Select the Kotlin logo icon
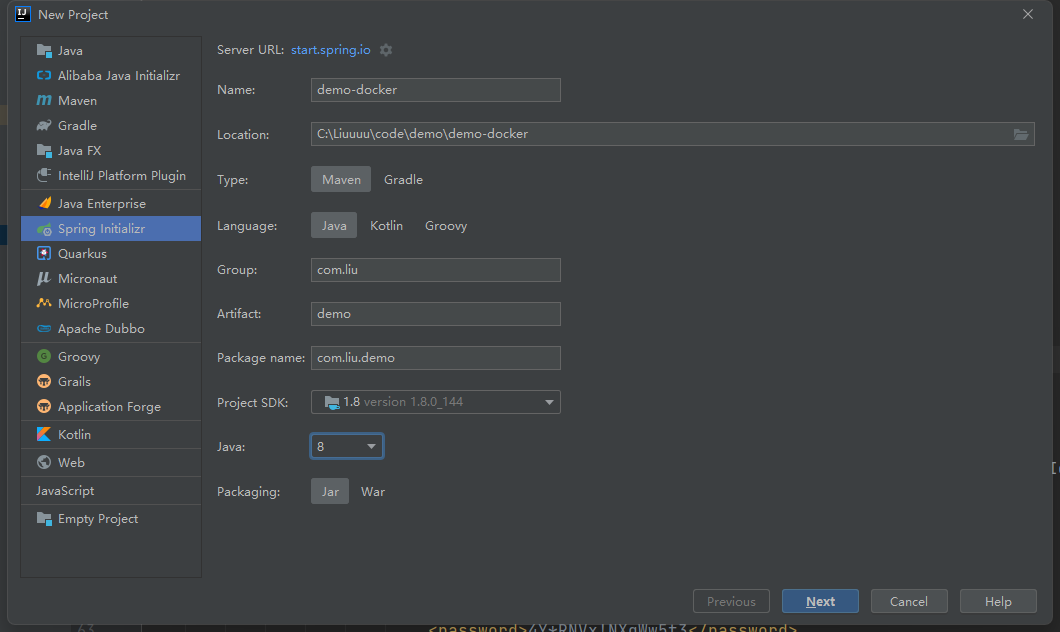1060x632 pixels. point(44,435)
